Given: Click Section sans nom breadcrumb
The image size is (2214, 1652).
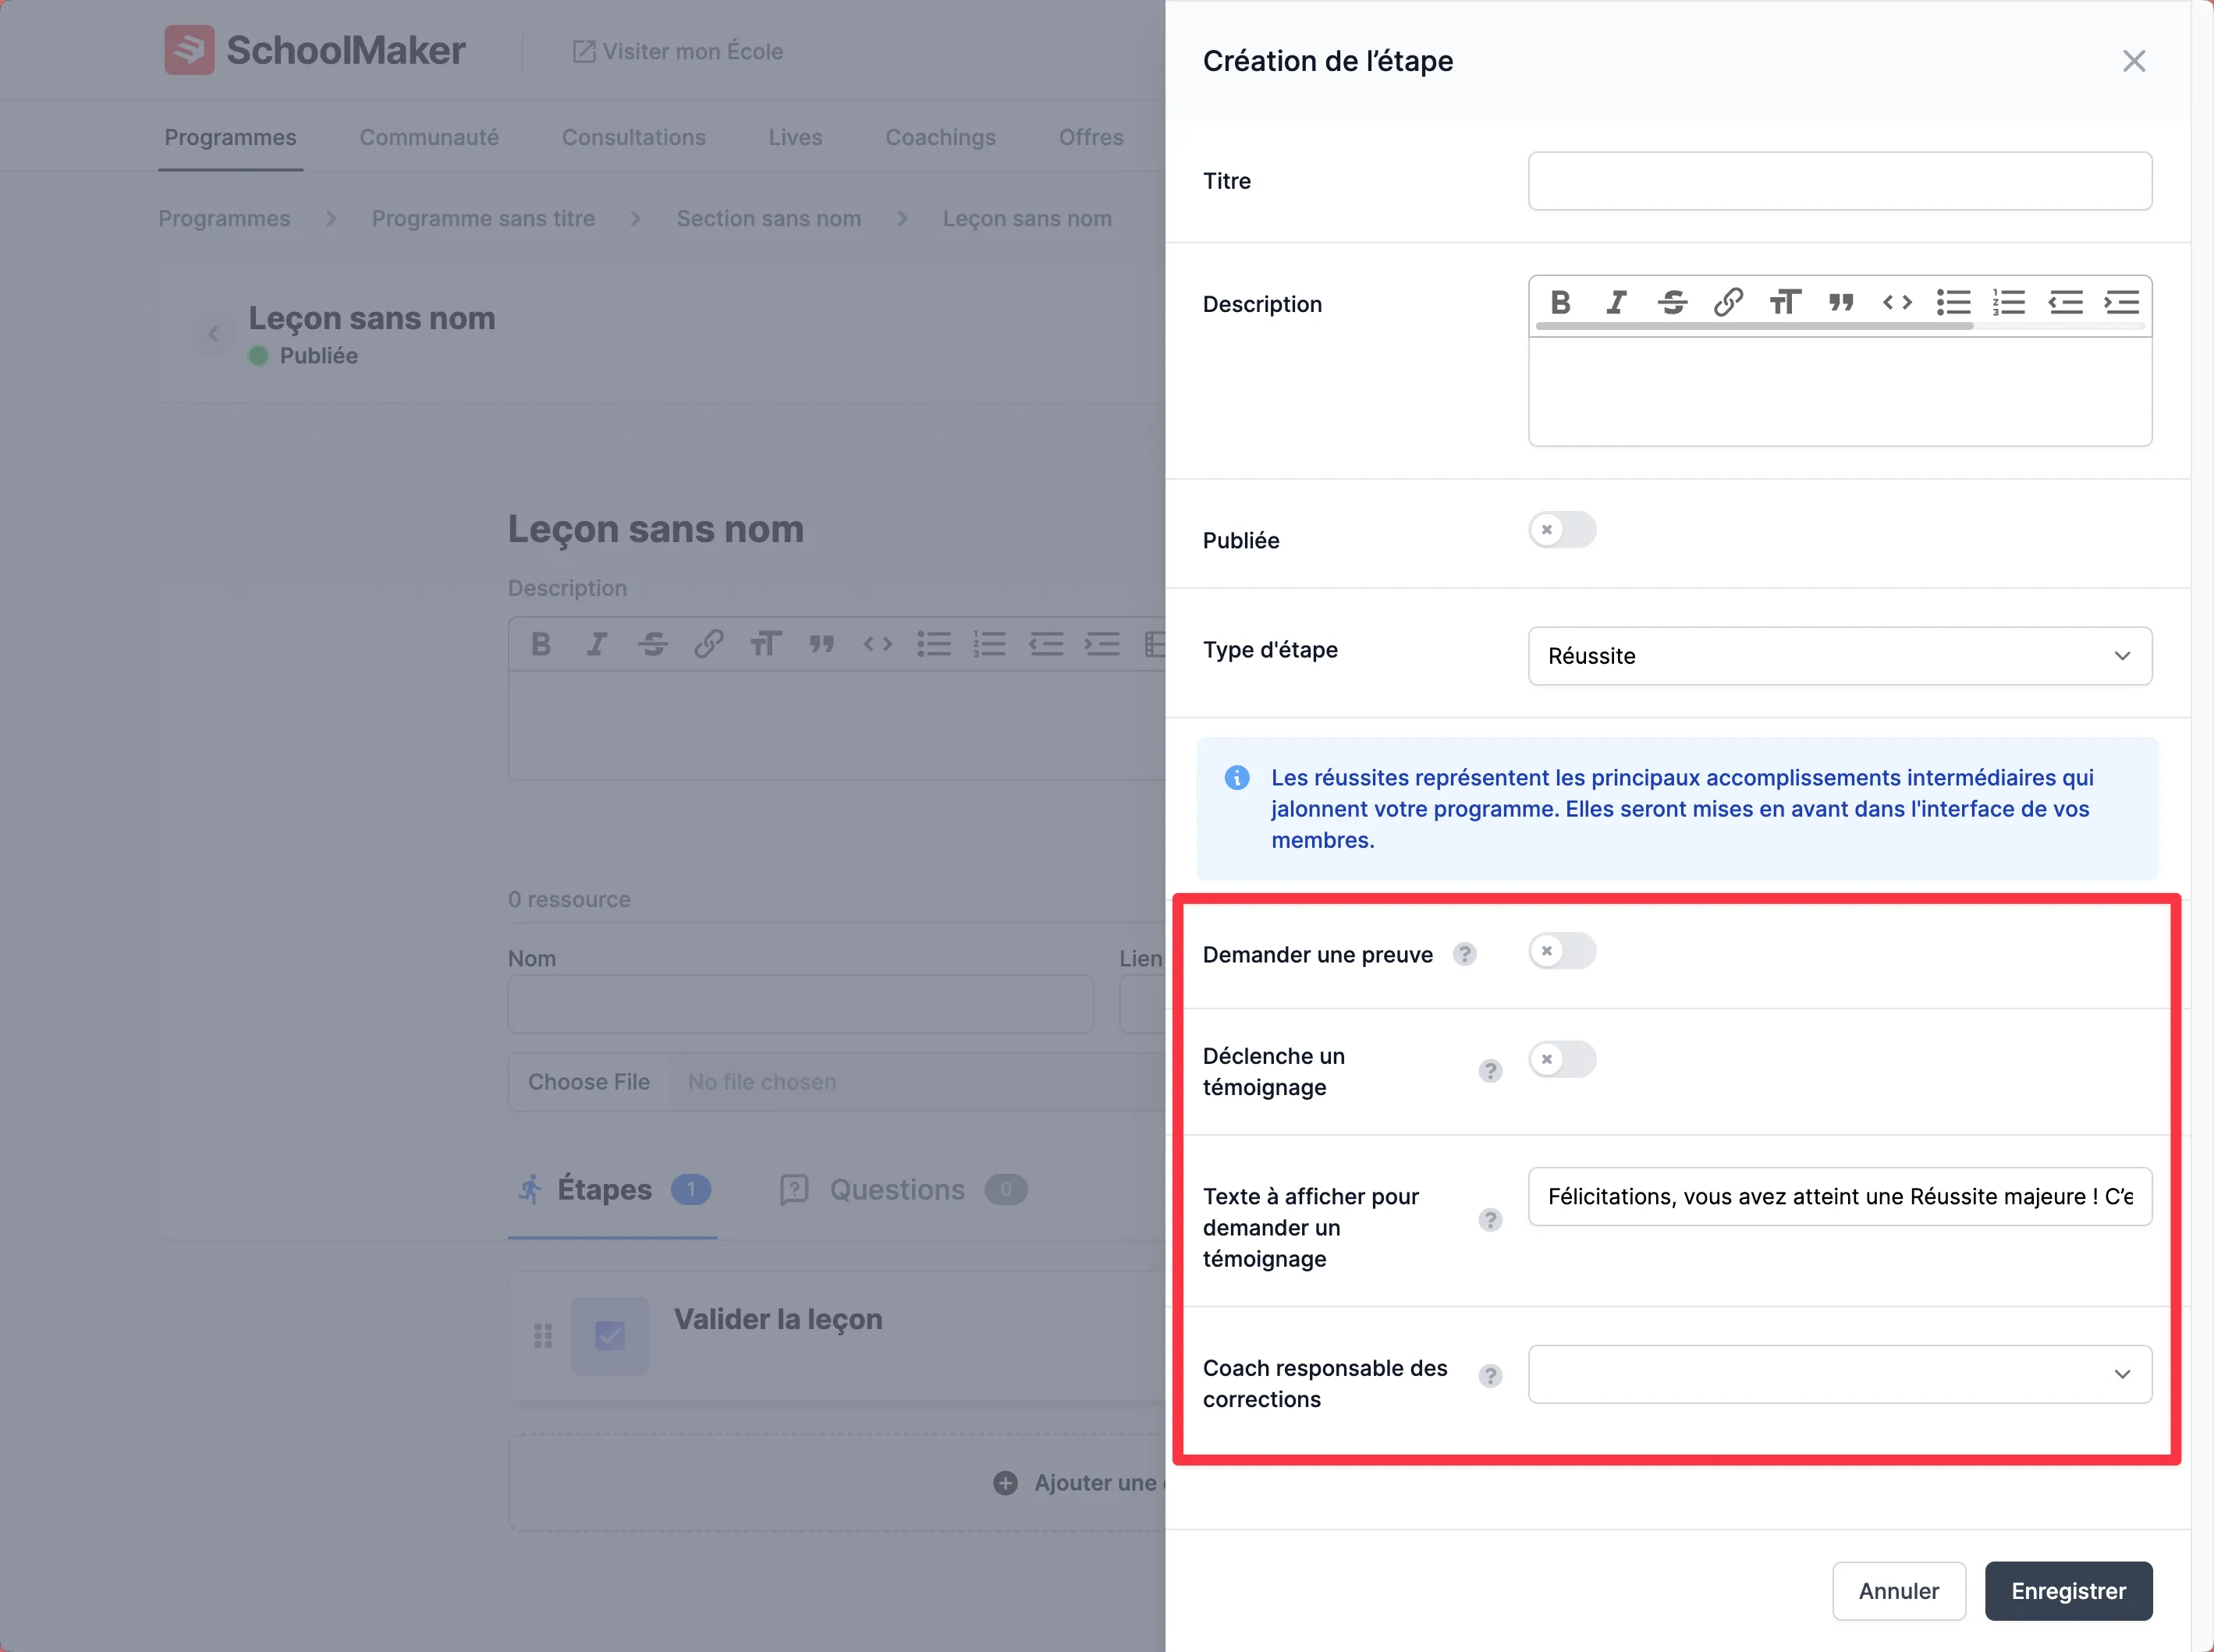Looking at the screenshot, I should tap(769, 218).
